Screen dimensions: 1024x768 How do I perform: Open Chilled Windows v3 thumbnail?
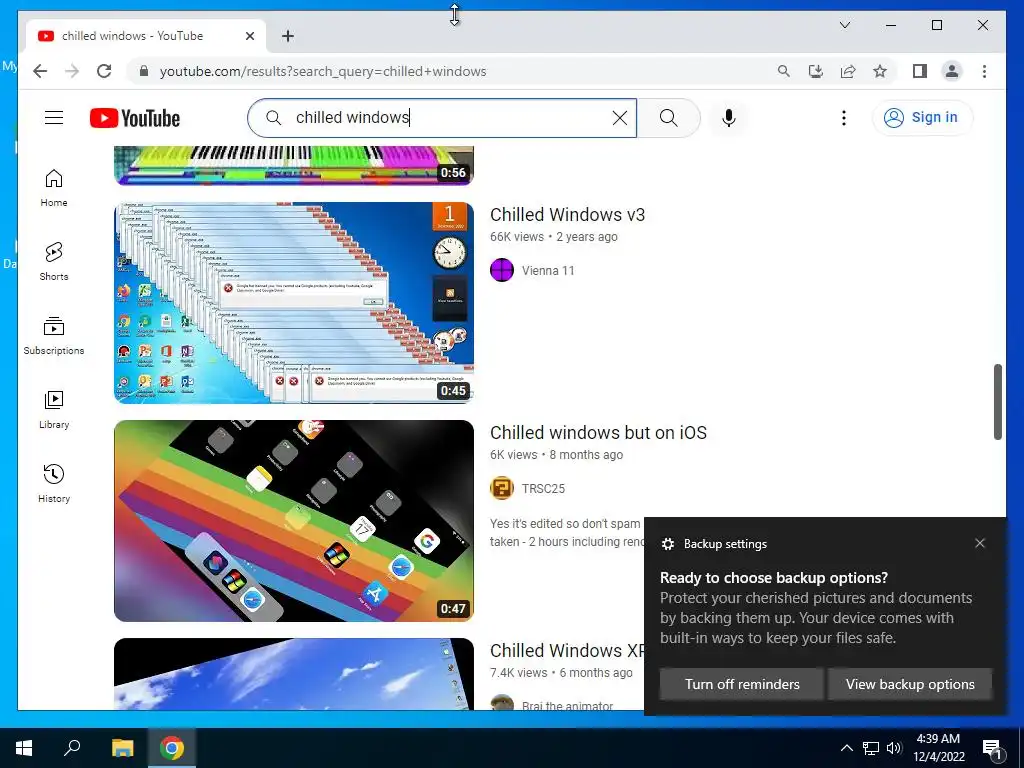[294, 303]
